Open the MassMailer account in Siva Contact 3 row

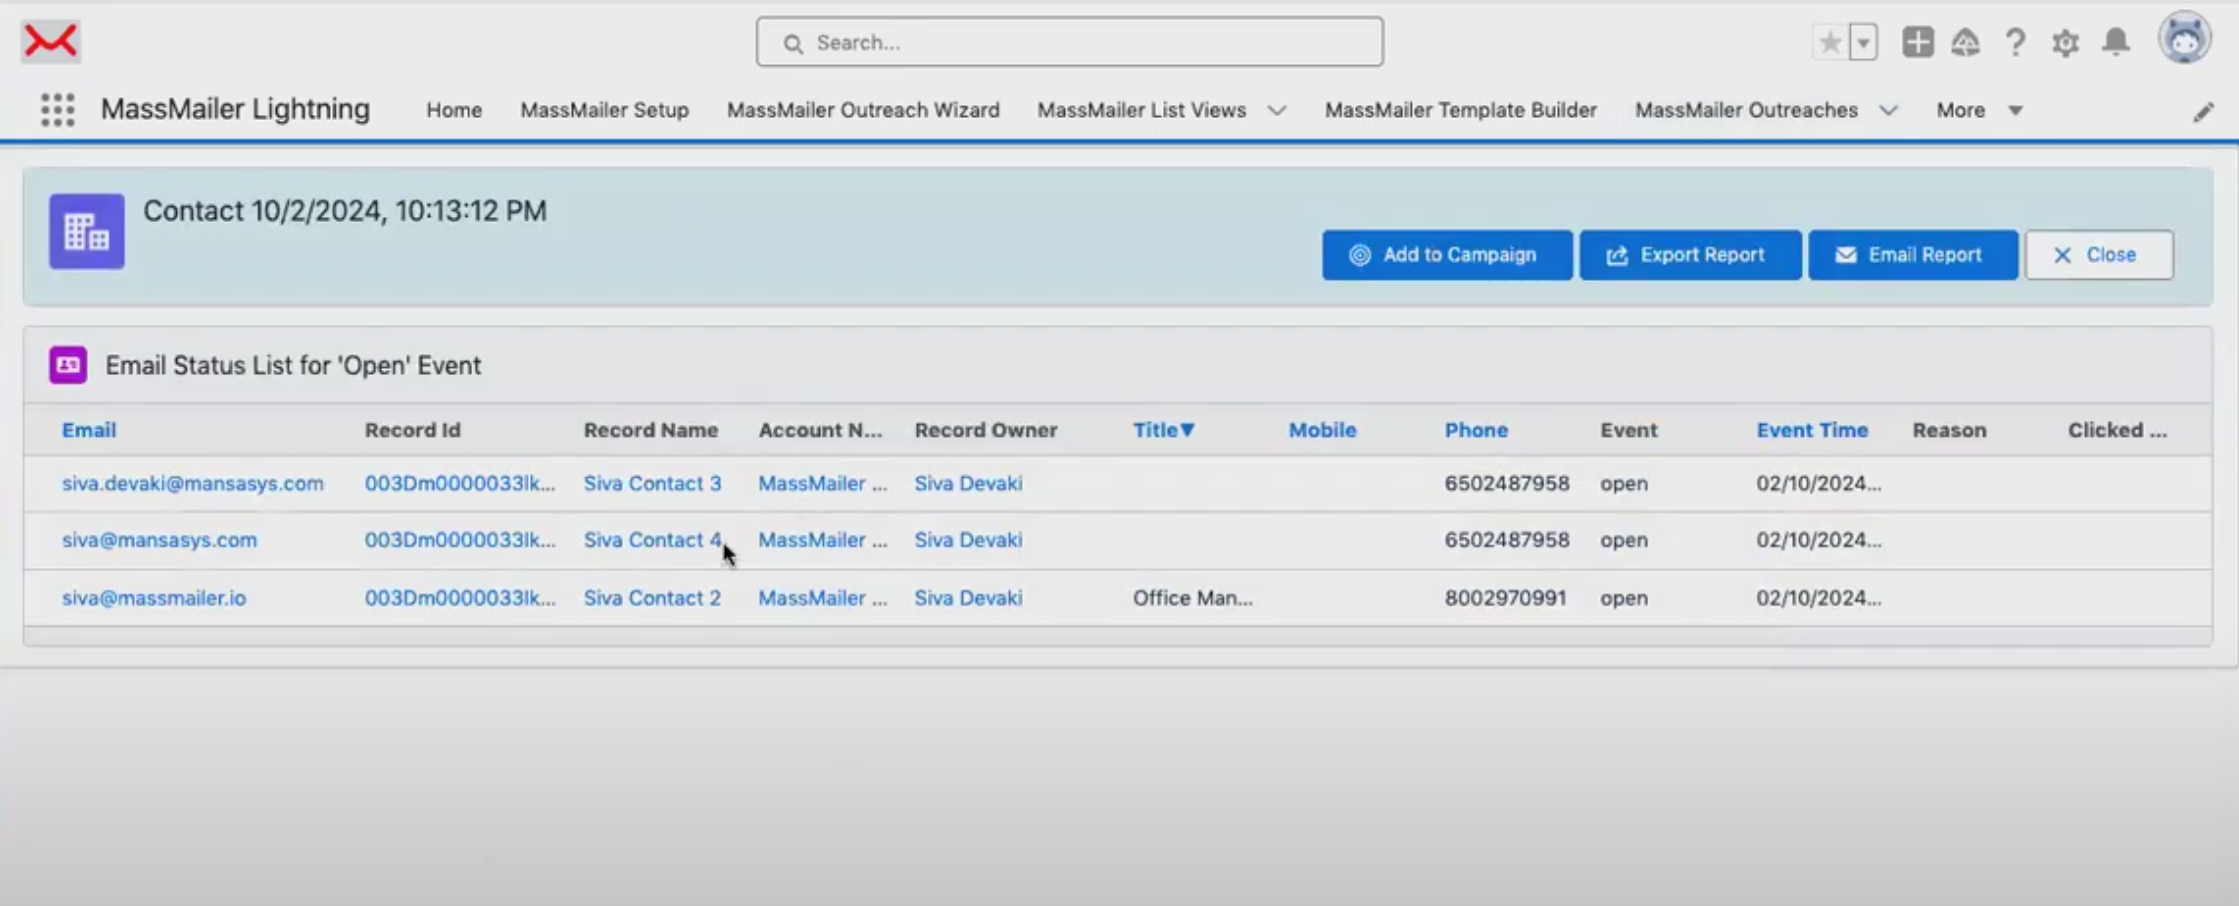coord(822,483)
